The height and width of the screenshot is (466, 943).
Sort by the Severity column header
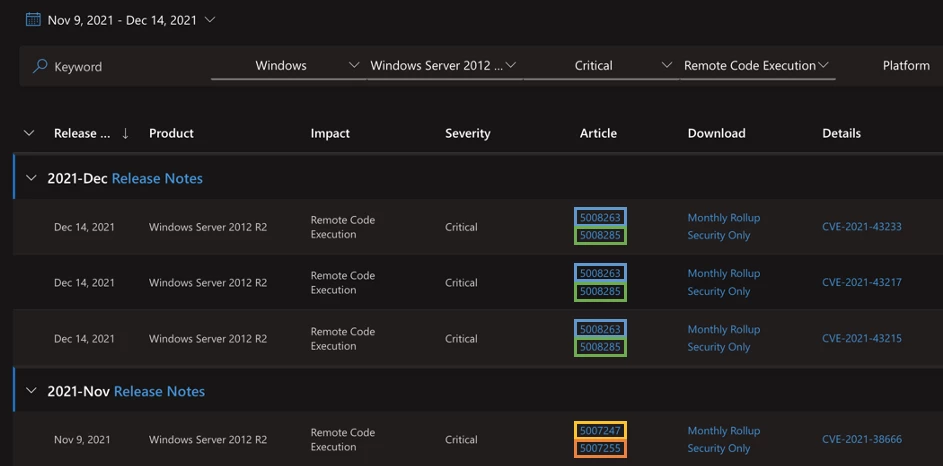pos(467,133)
